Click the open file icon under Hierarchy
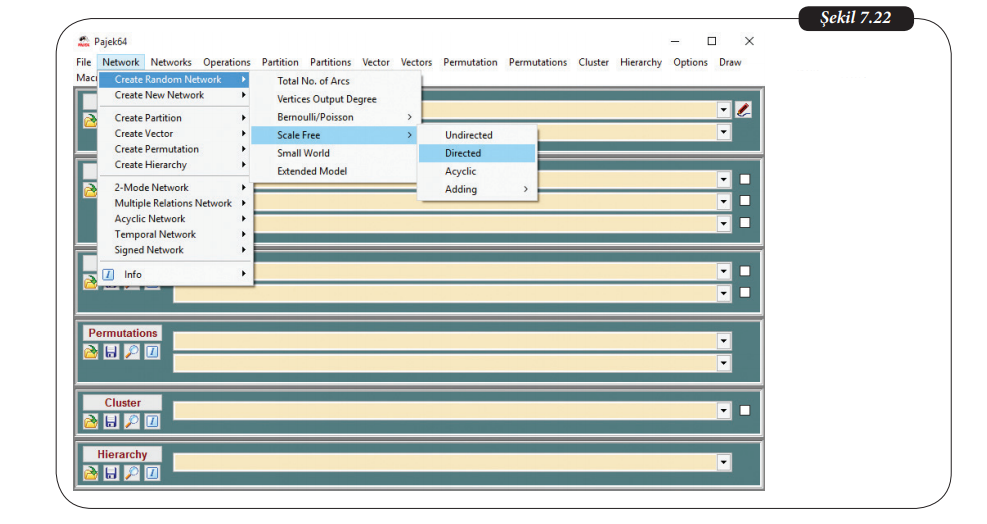Image resolution: width=987 pixels, height=524 pixels. click(91, 472)
